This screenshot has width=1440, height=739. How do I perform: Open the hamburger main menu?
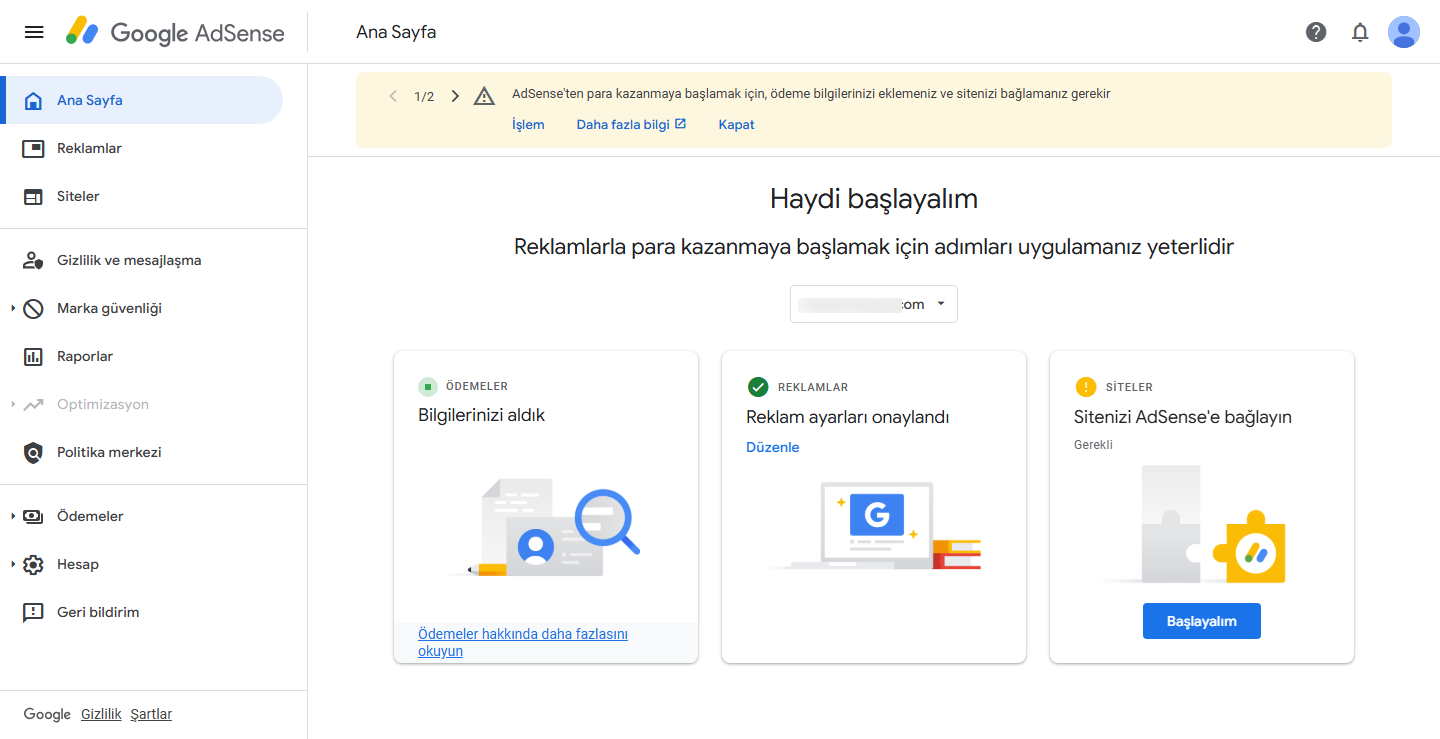[x=34, y=32]
